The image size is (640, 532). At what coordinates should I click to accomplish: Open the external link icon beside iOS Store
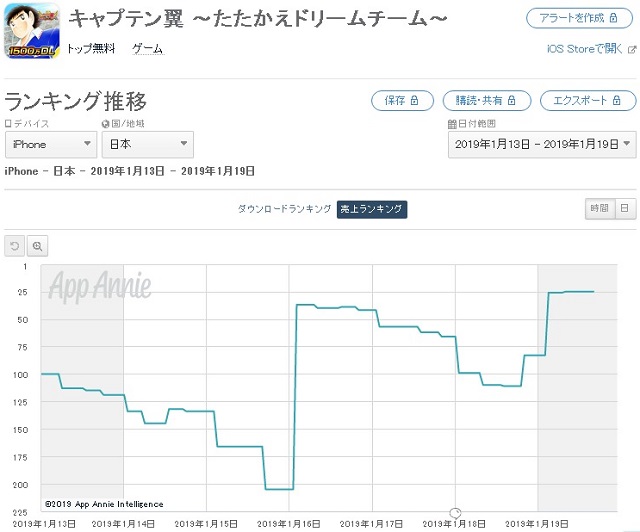click(632, 50)
